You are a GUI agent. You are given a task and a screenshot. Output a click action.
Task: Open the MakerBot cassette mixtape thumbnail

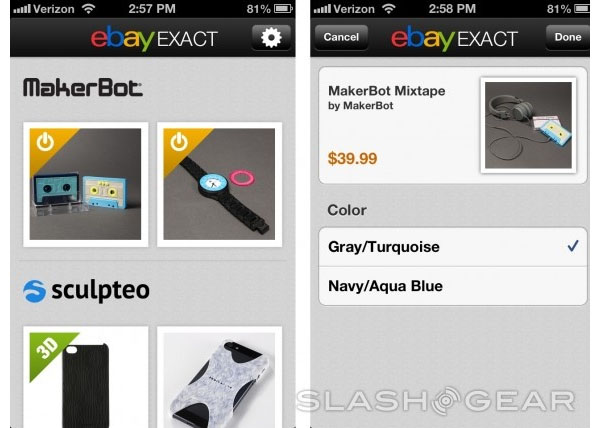pyautogui.click(x=85, y=184)
